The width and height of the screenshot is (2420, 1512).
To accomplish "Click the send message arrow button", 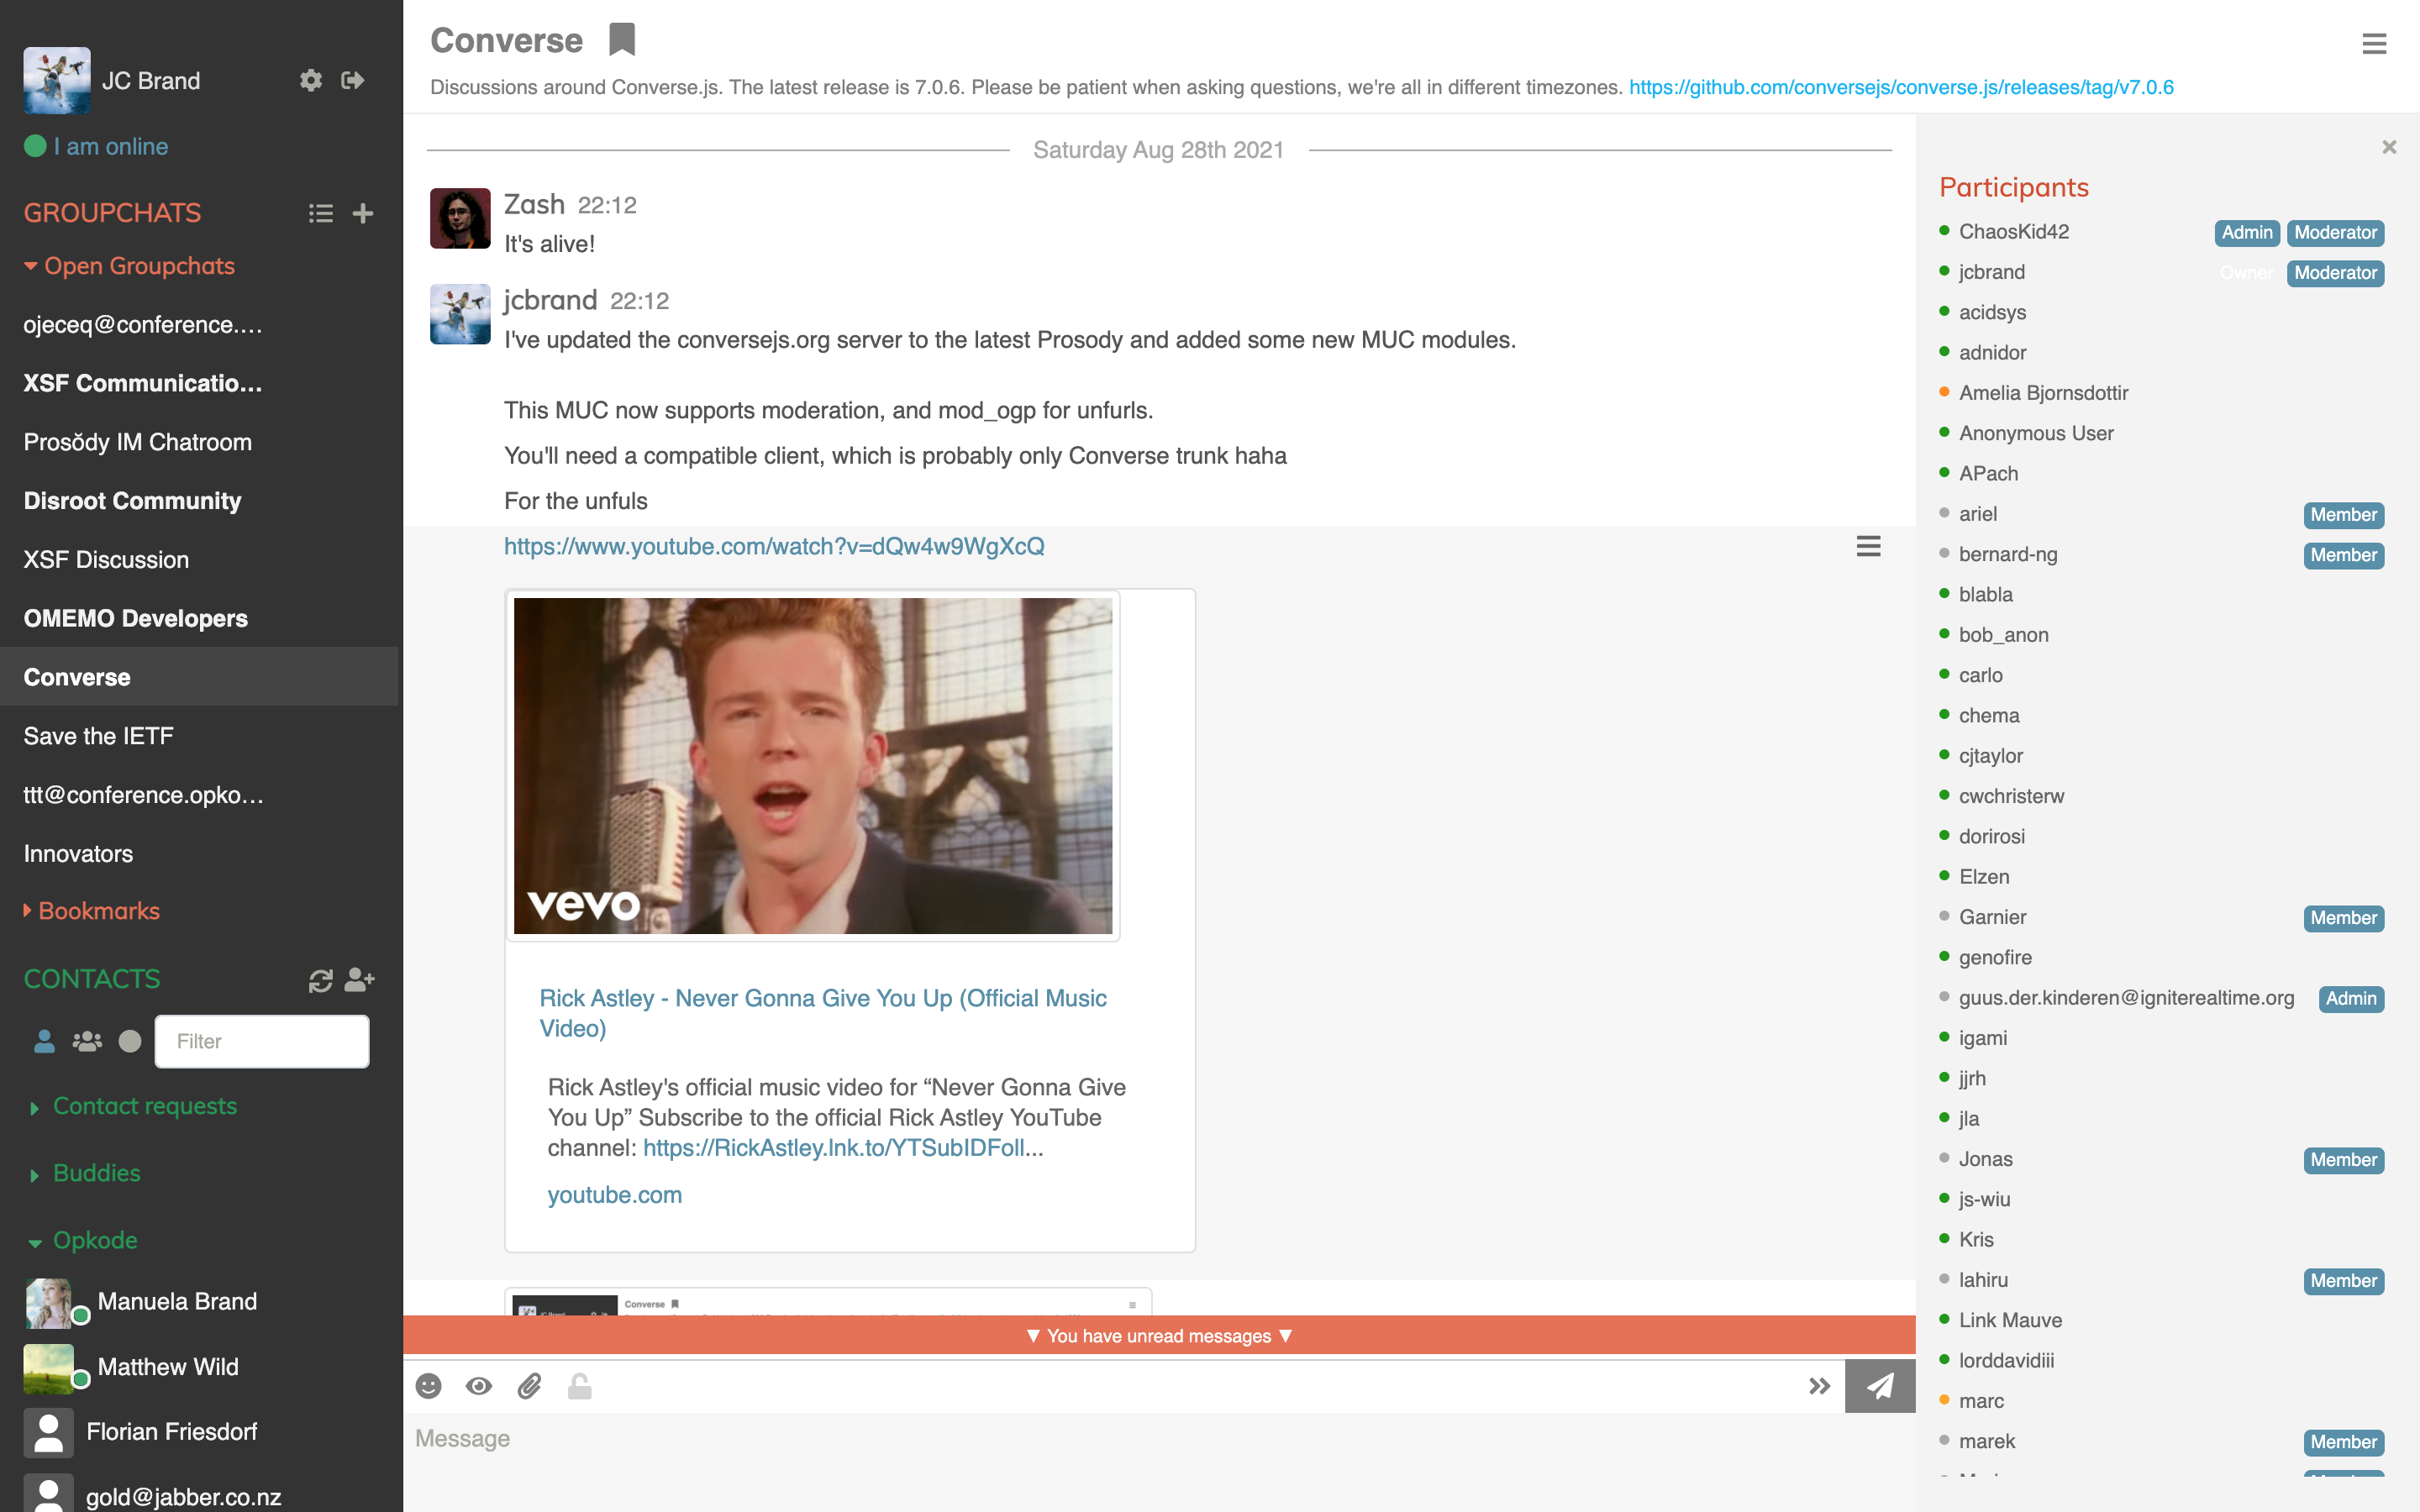I will click(x=1880, y=1387).
